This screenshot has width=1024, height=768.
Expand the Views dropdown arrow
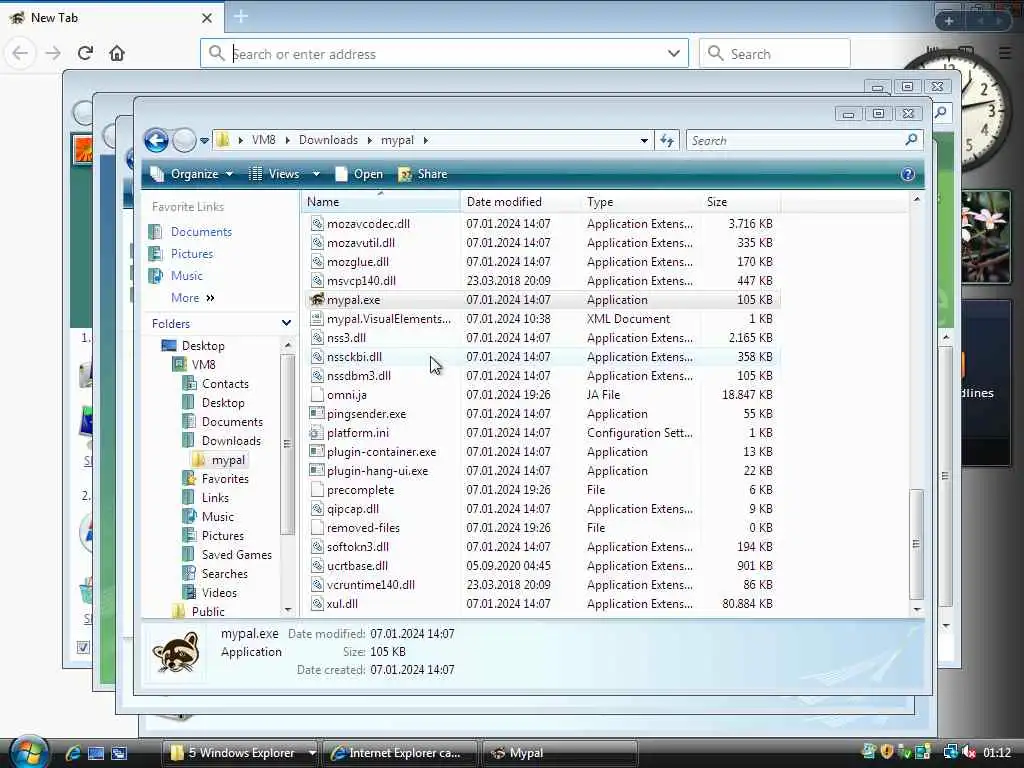[x=316, y=174]
